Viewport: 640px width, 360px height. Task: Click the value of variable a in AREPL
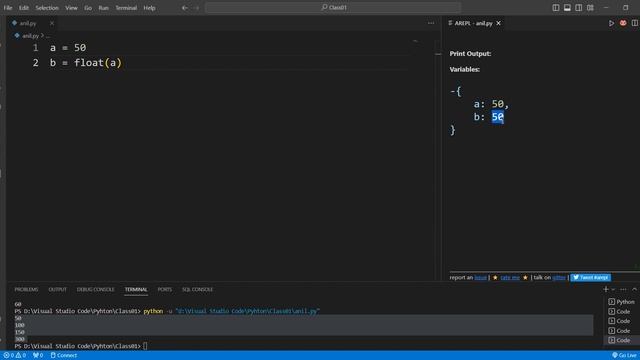498,104
